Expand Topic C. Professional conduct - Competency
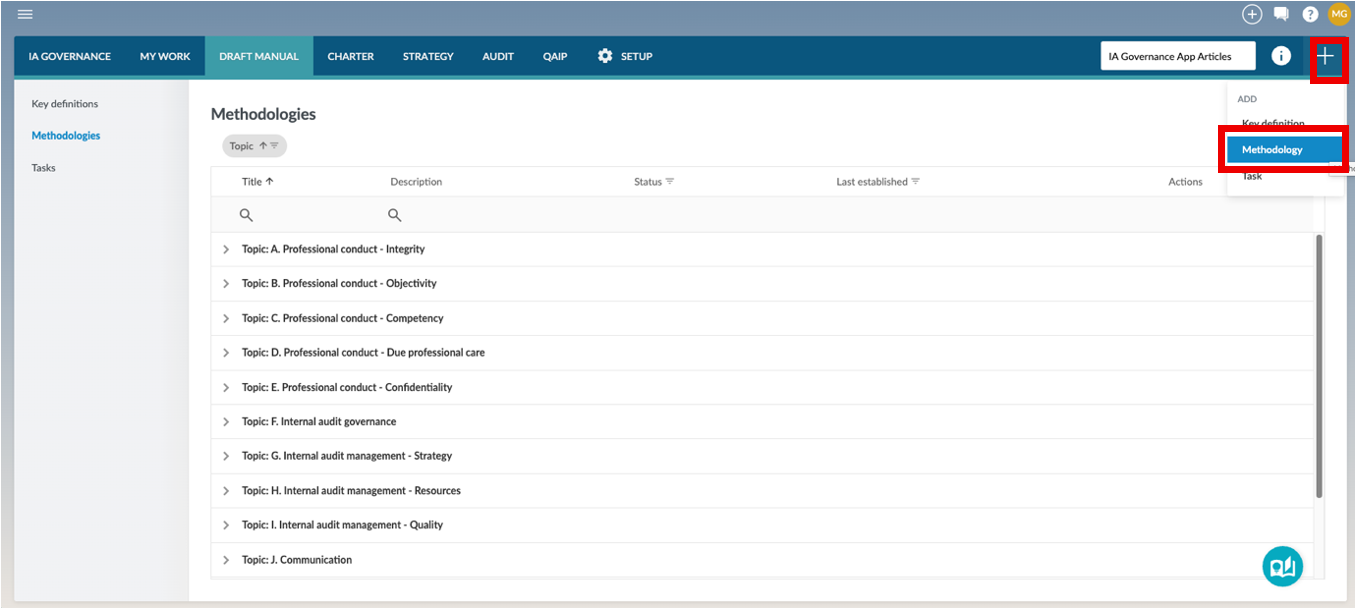Viewport: 1357px width, 609px height. (x=226, y=318)
